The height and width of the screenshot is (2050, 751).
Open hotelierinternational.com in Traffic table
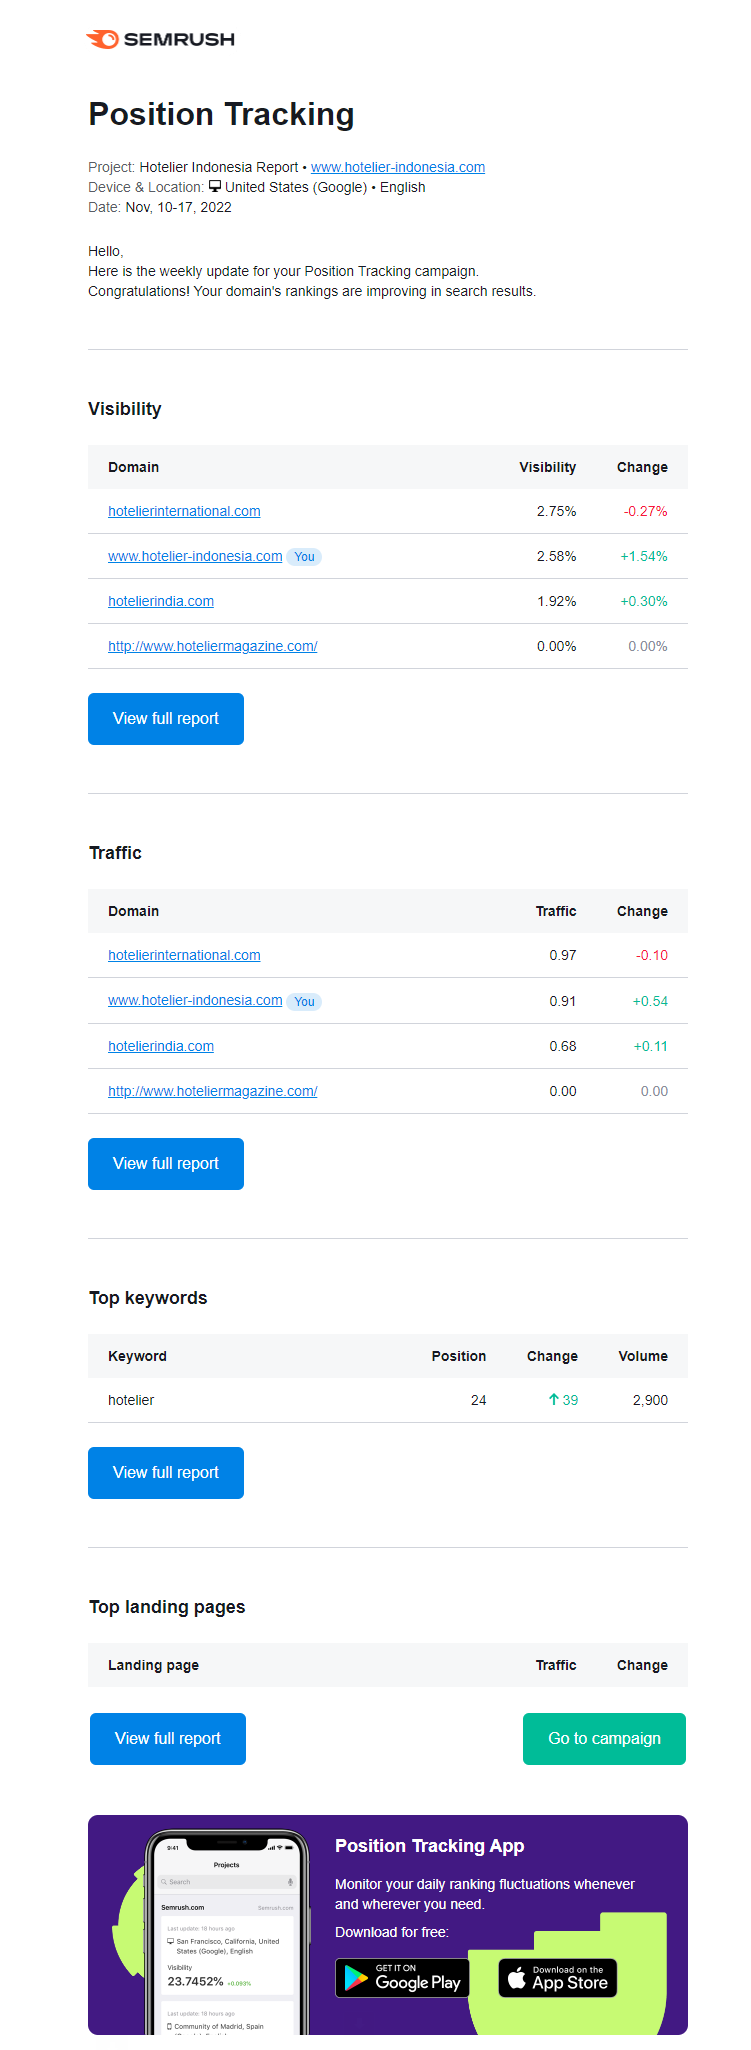click(x=184, y=955)
